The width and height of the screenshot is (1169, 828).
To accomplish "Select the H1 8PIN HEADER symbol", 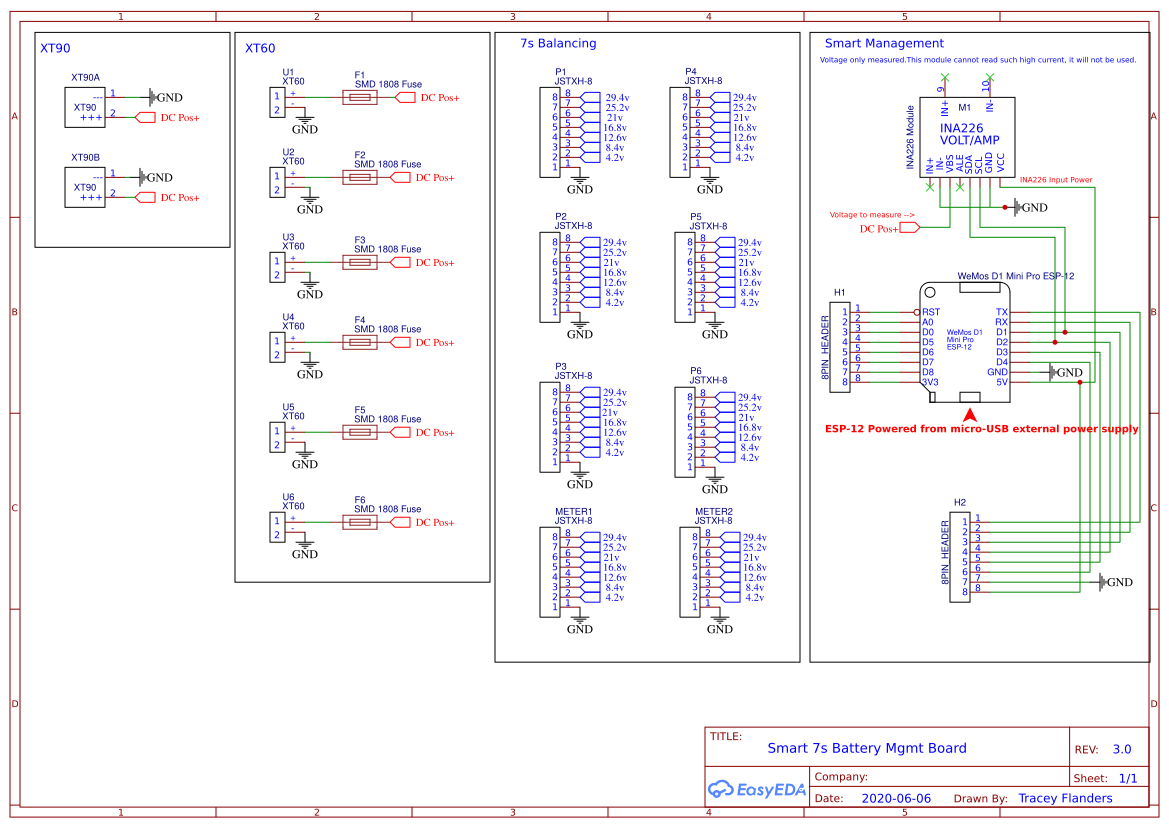I will tap(837, 345).
